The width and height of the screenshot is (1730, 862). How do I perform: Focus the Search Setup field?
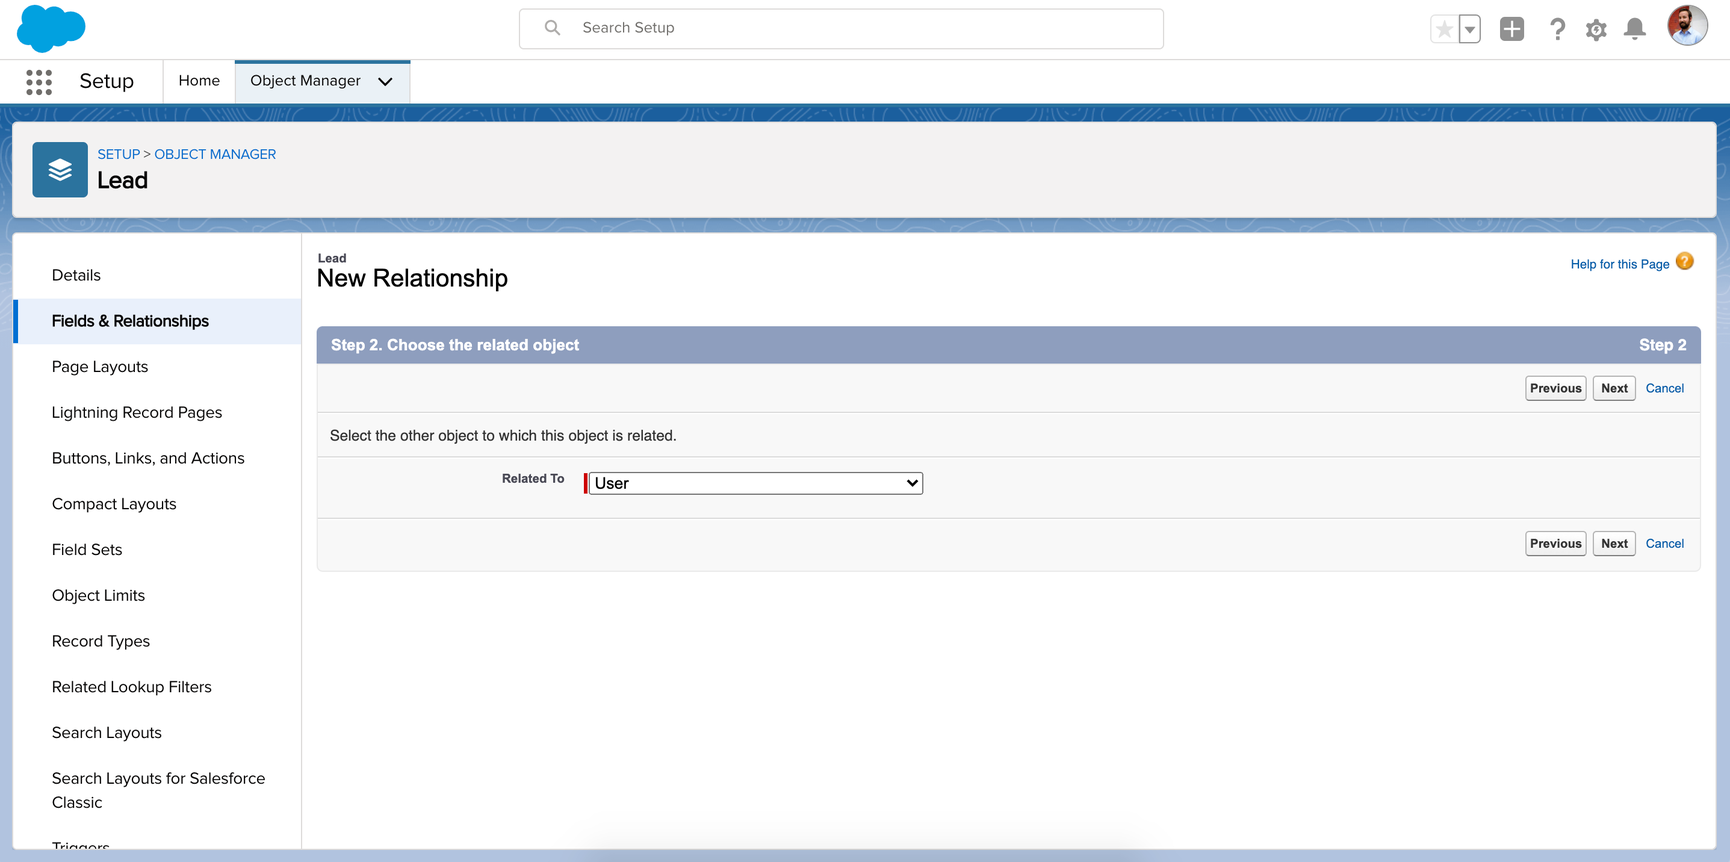pos(841,29)
